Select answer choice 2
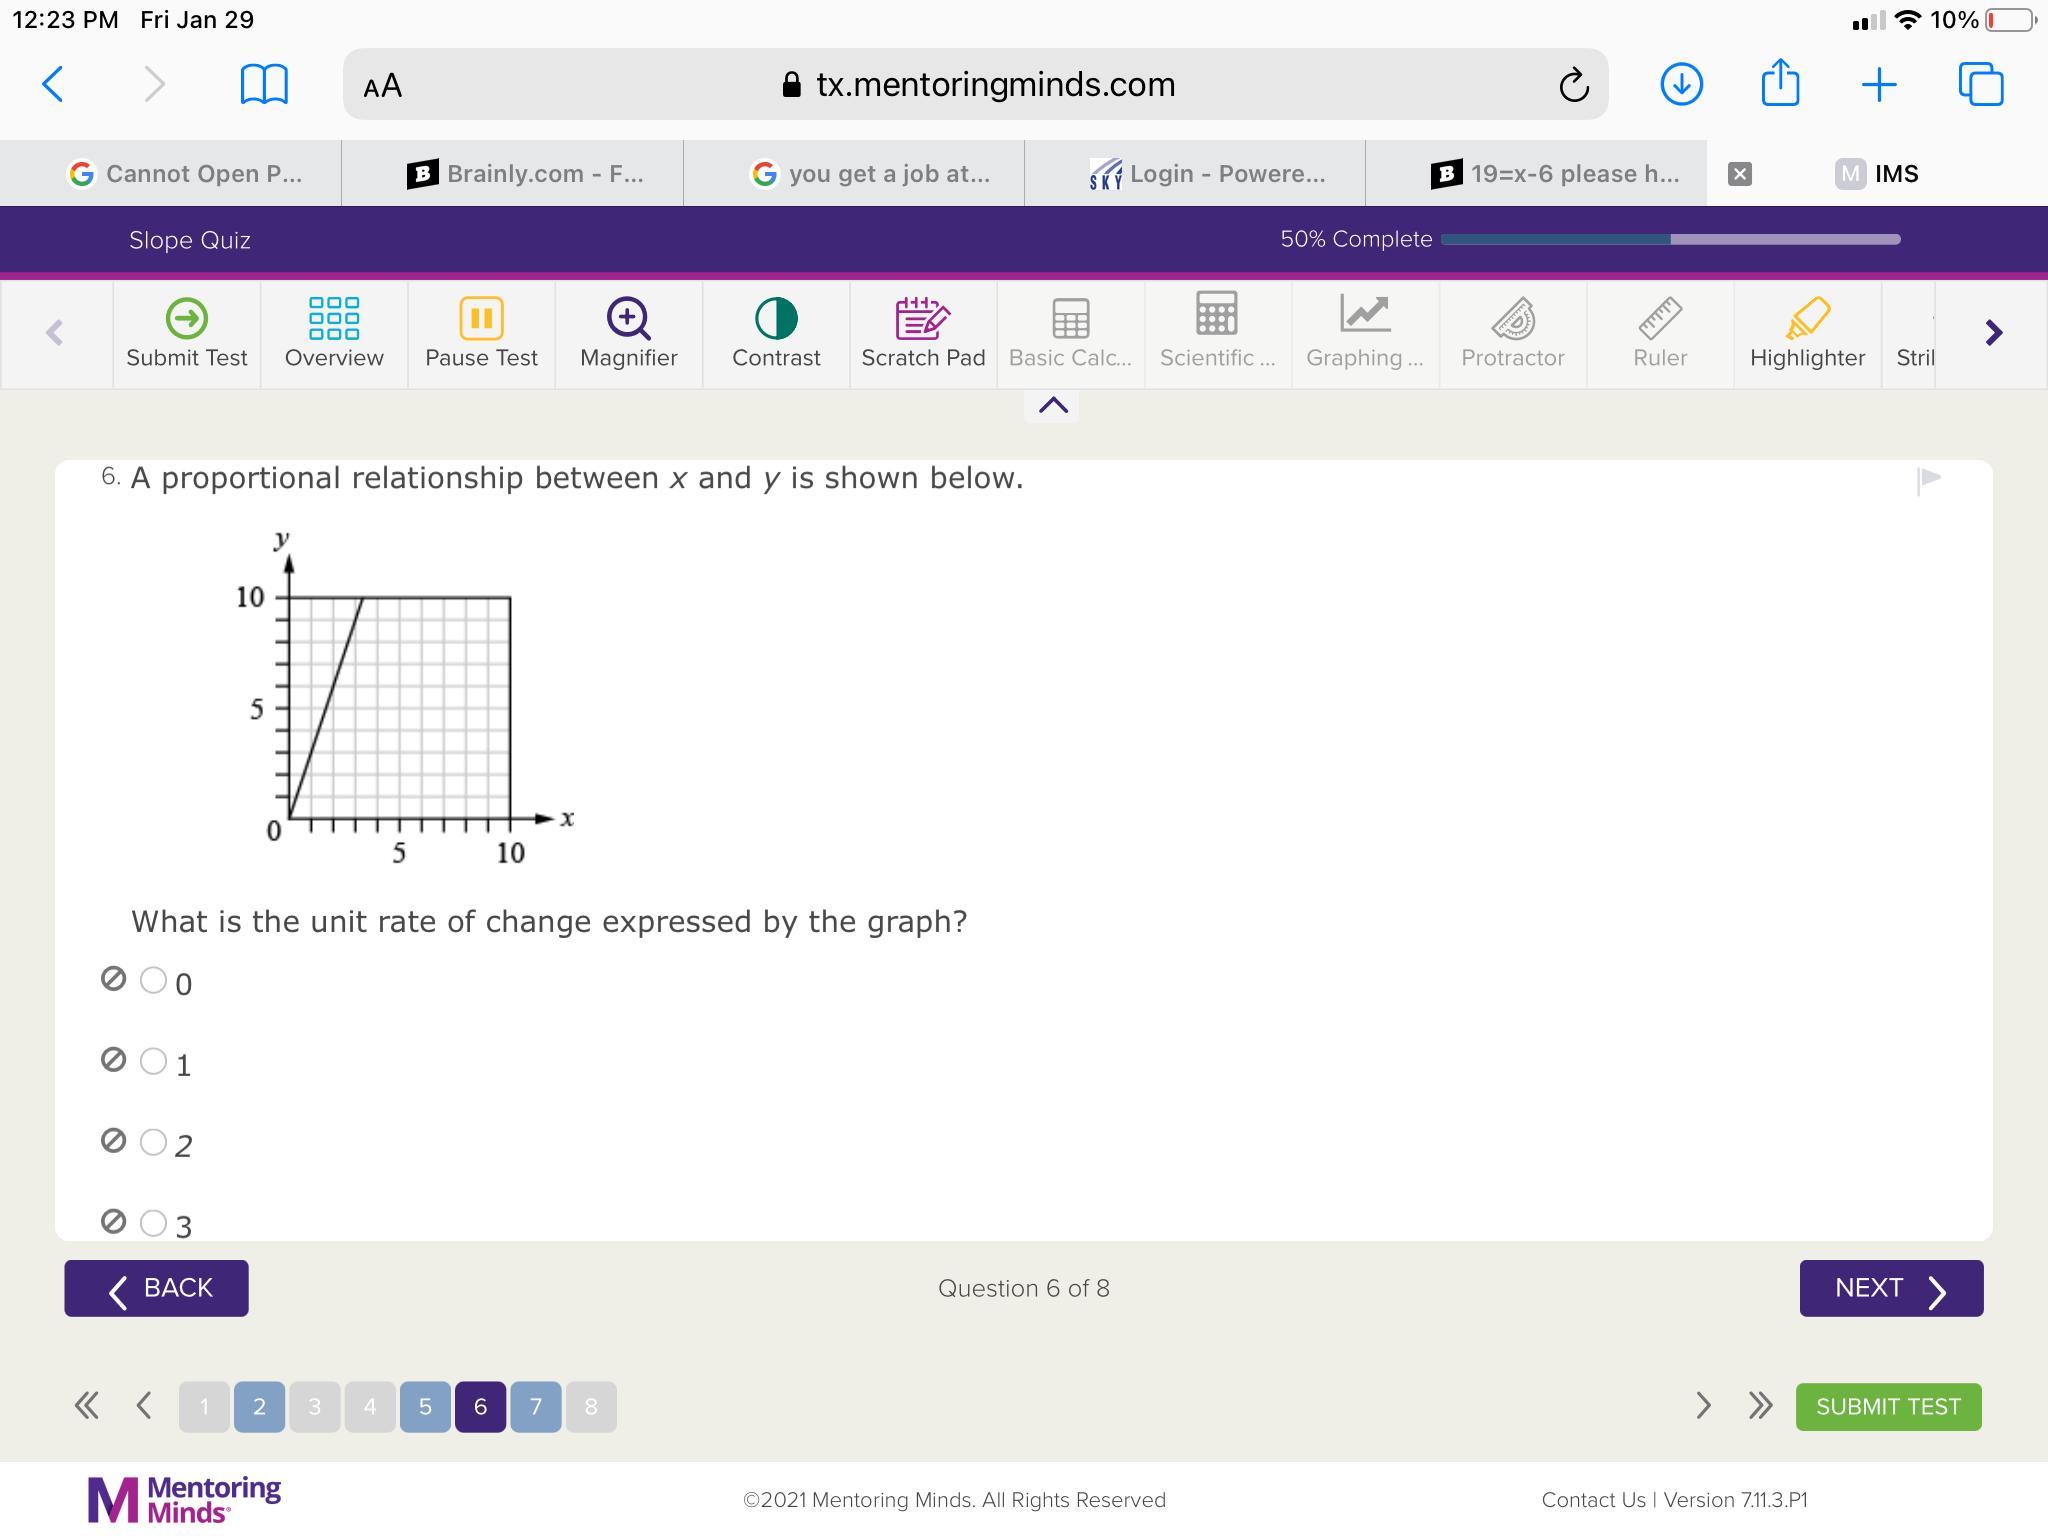2048x1536 pixels. tap(153, 1142)
